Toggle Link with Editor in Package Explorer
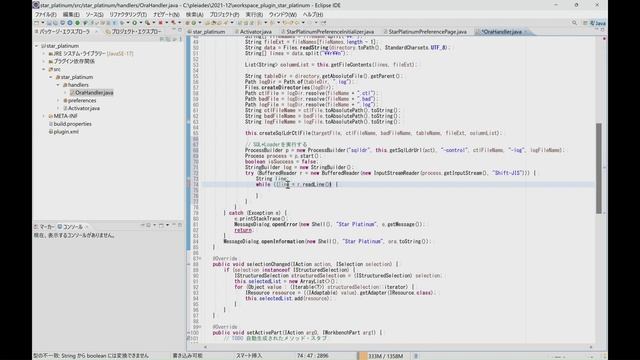The width and height of the screenshot is (640, 360). coord(169,39)
